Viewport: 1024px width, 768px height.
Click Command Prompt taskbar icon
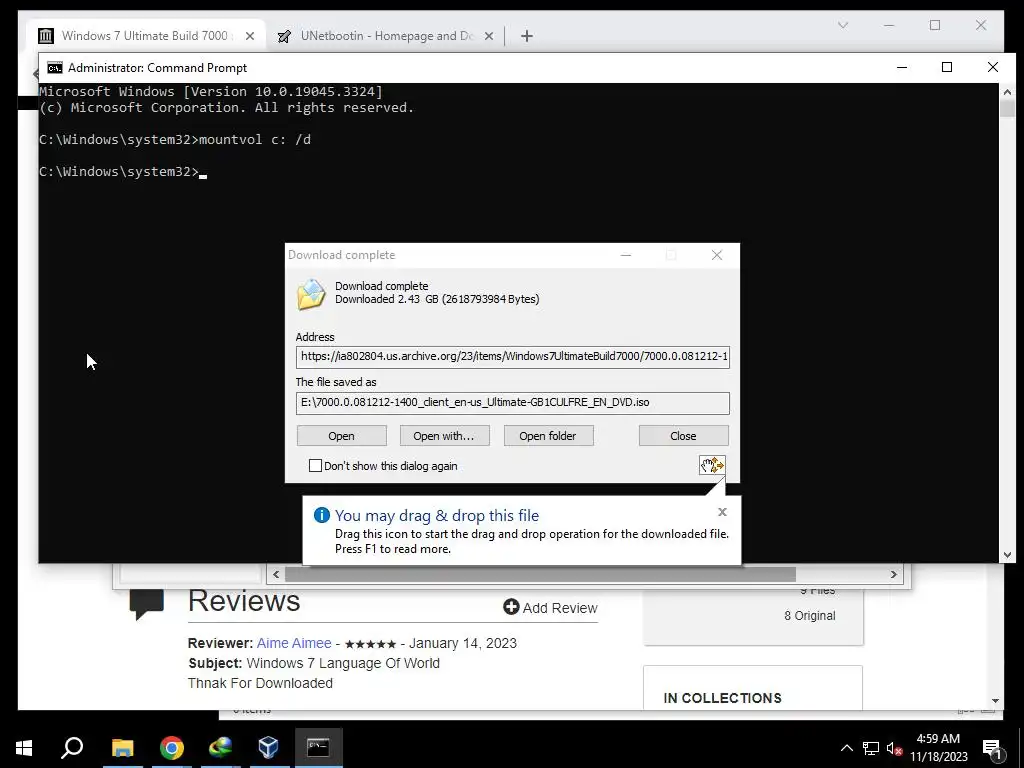tap(319, 748)
